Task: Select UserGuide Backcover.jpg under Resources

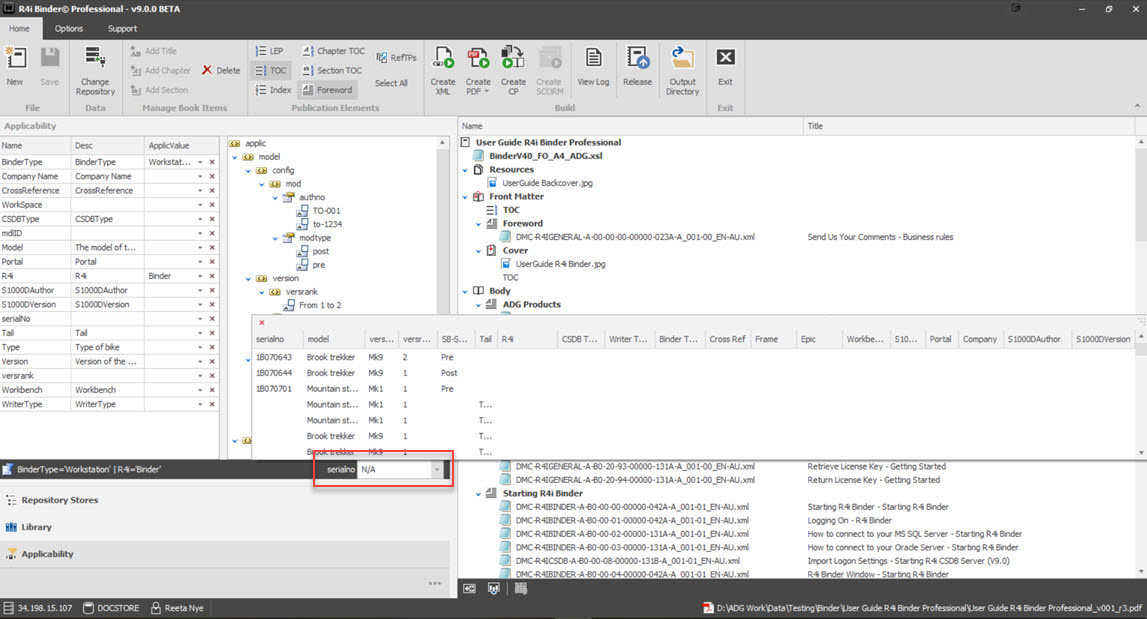Action: tap(547, 183)
